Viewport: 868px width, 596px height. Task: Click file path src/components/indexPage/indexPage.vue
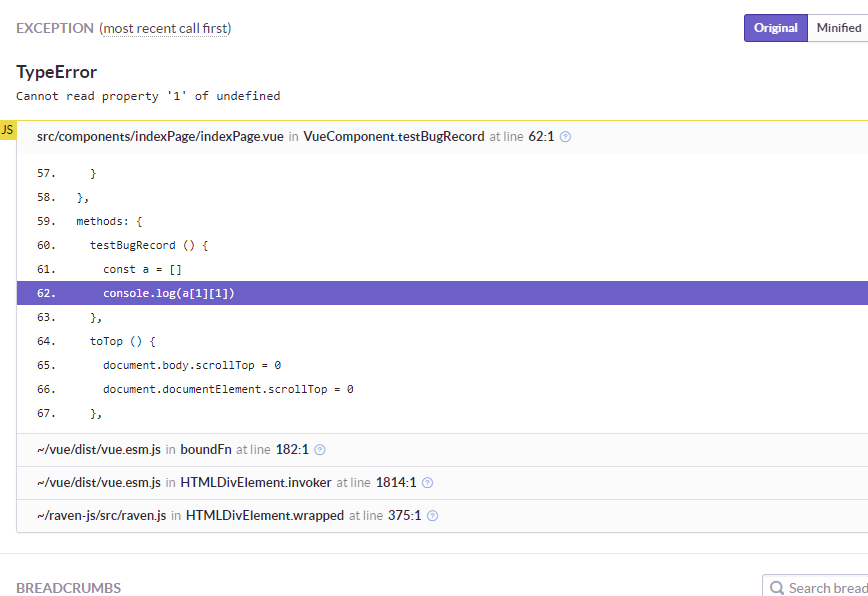coord(160,137)
